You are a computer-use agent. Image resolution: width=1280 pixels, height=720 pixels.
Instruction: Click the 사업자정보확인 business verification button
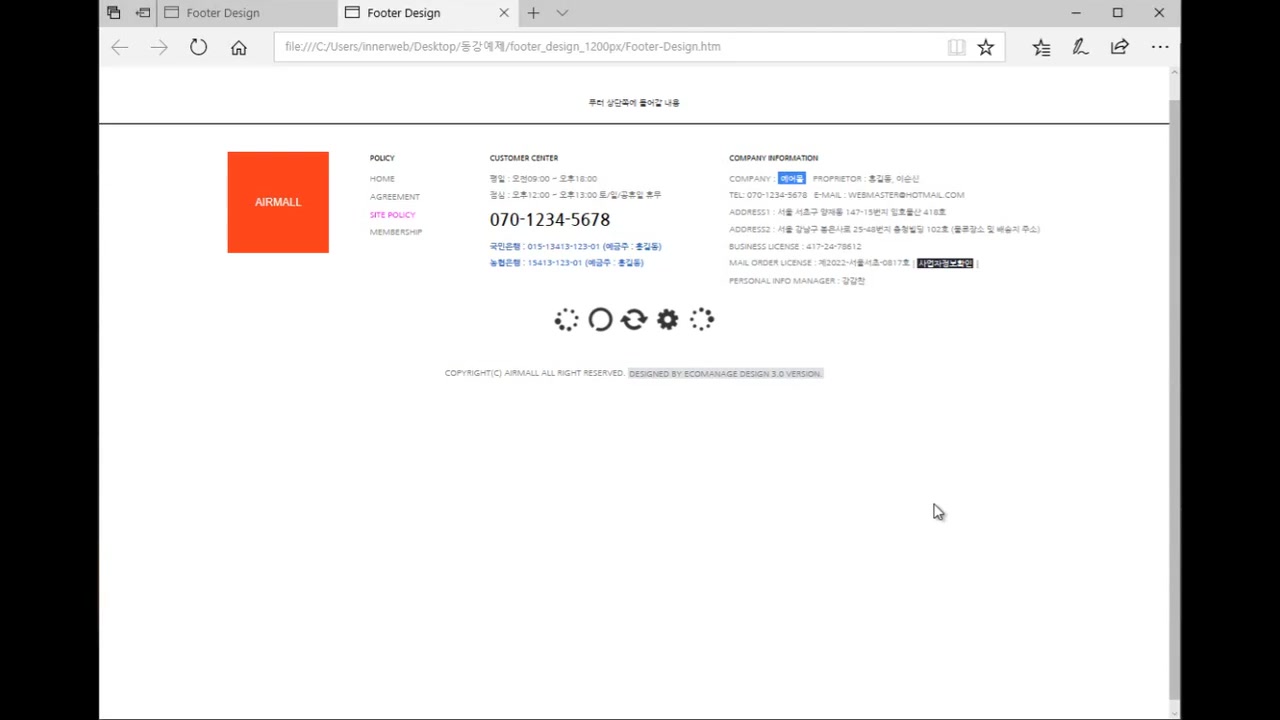(944, 262)
